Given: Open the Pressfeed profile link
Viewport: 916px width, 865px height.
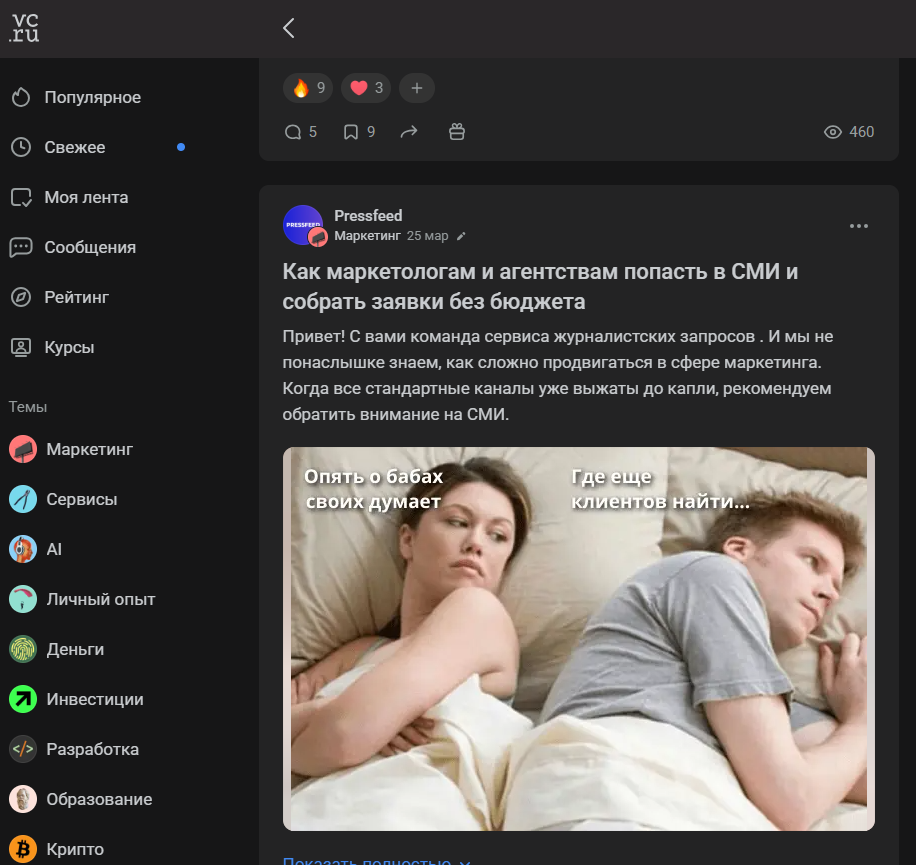Looking at the screenshot, I should click(368, 215).
